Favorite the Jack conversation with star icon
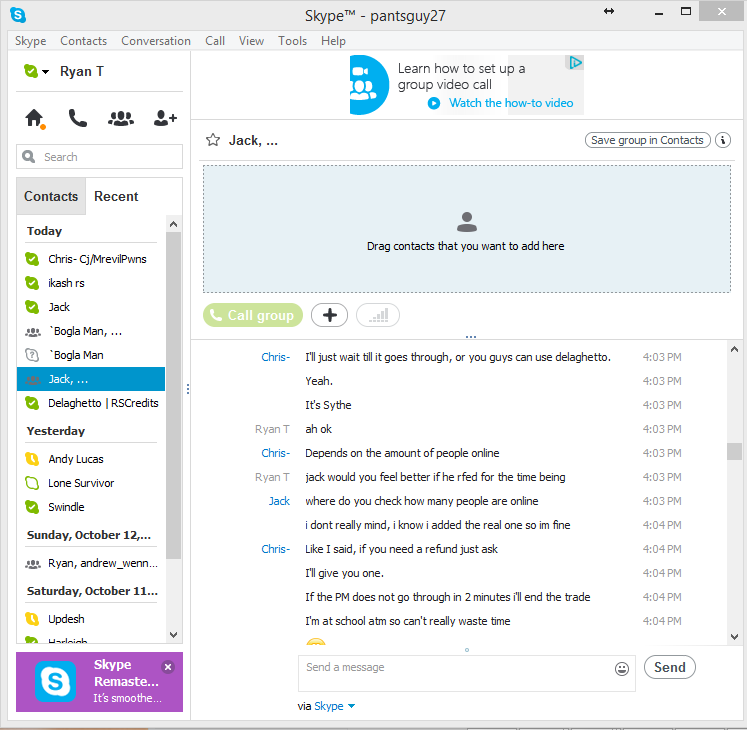 pos(213,140)
